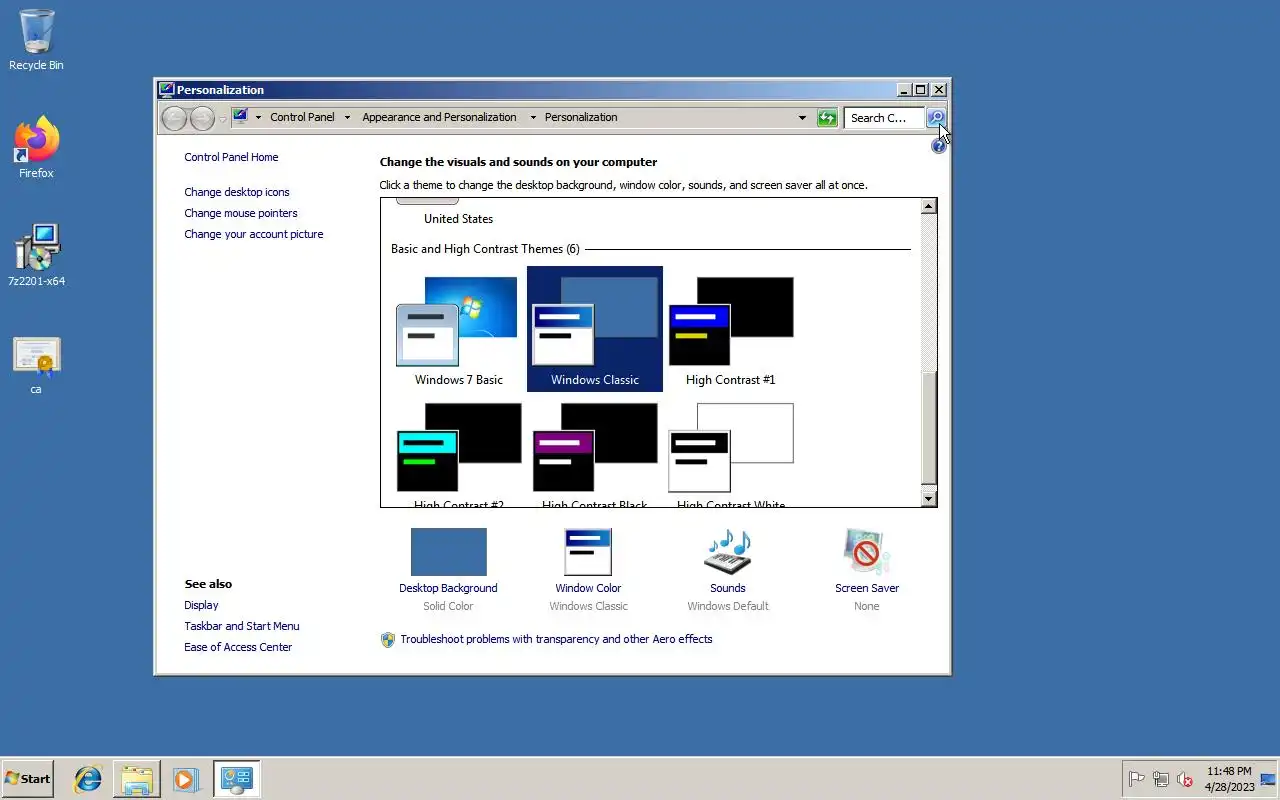Expand dropdown arrow before Control Panel breadcrumb

[258, 117]
